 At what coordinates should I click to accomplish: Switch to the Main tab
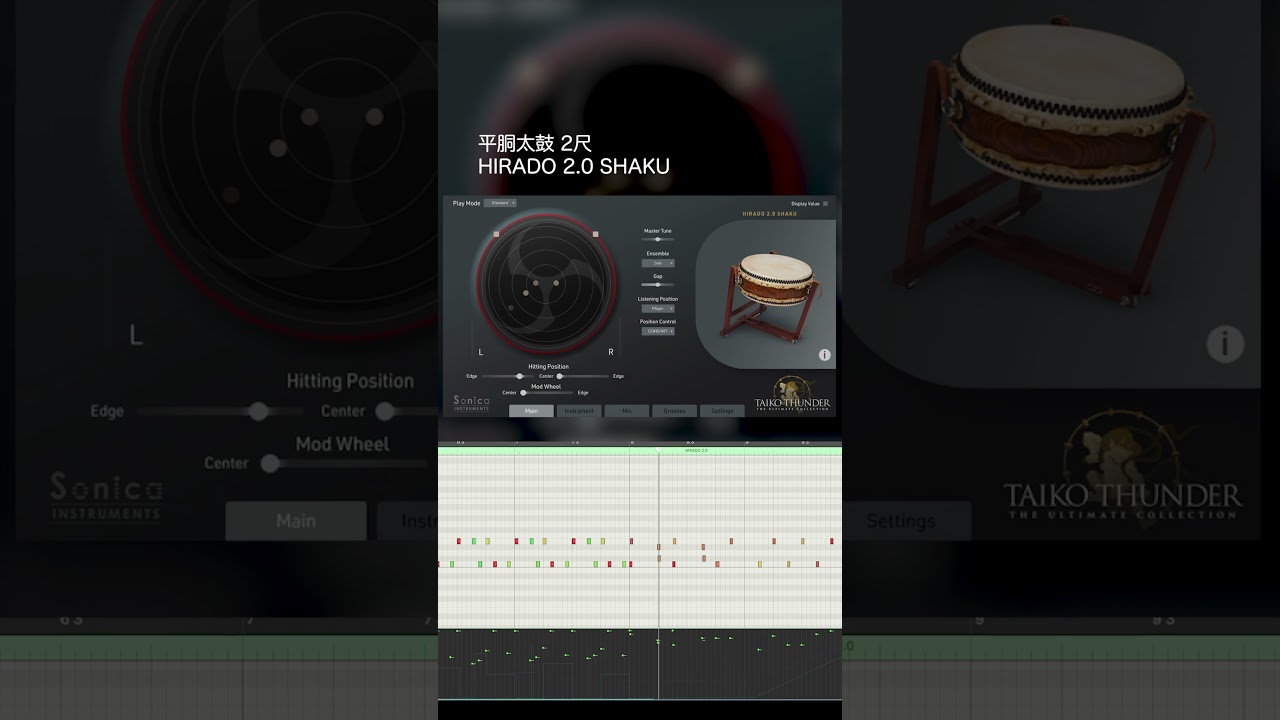[x=531, y=411]
